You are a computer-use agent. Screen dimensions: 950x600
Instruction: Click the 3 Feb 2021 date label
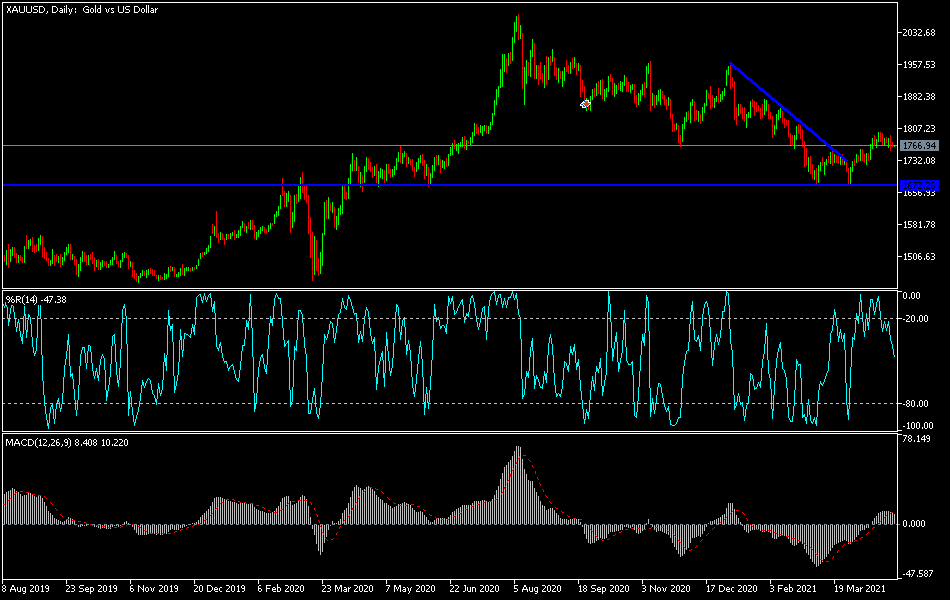(793, 588)
